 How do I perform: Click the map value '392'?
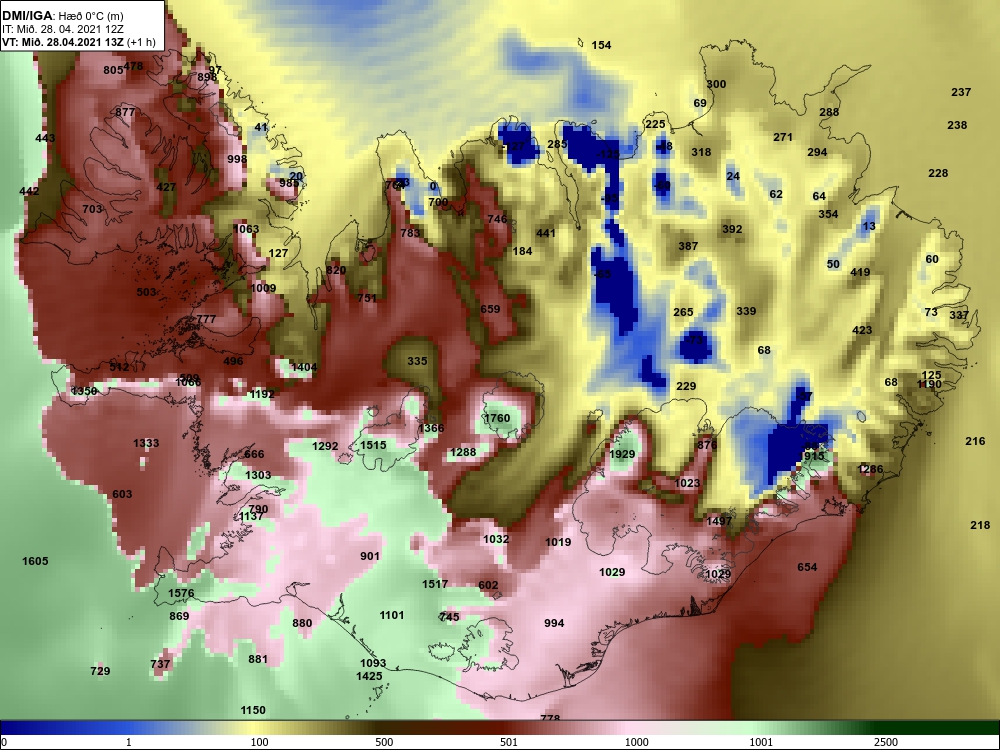pyautogui.click(x=732, y=229)
